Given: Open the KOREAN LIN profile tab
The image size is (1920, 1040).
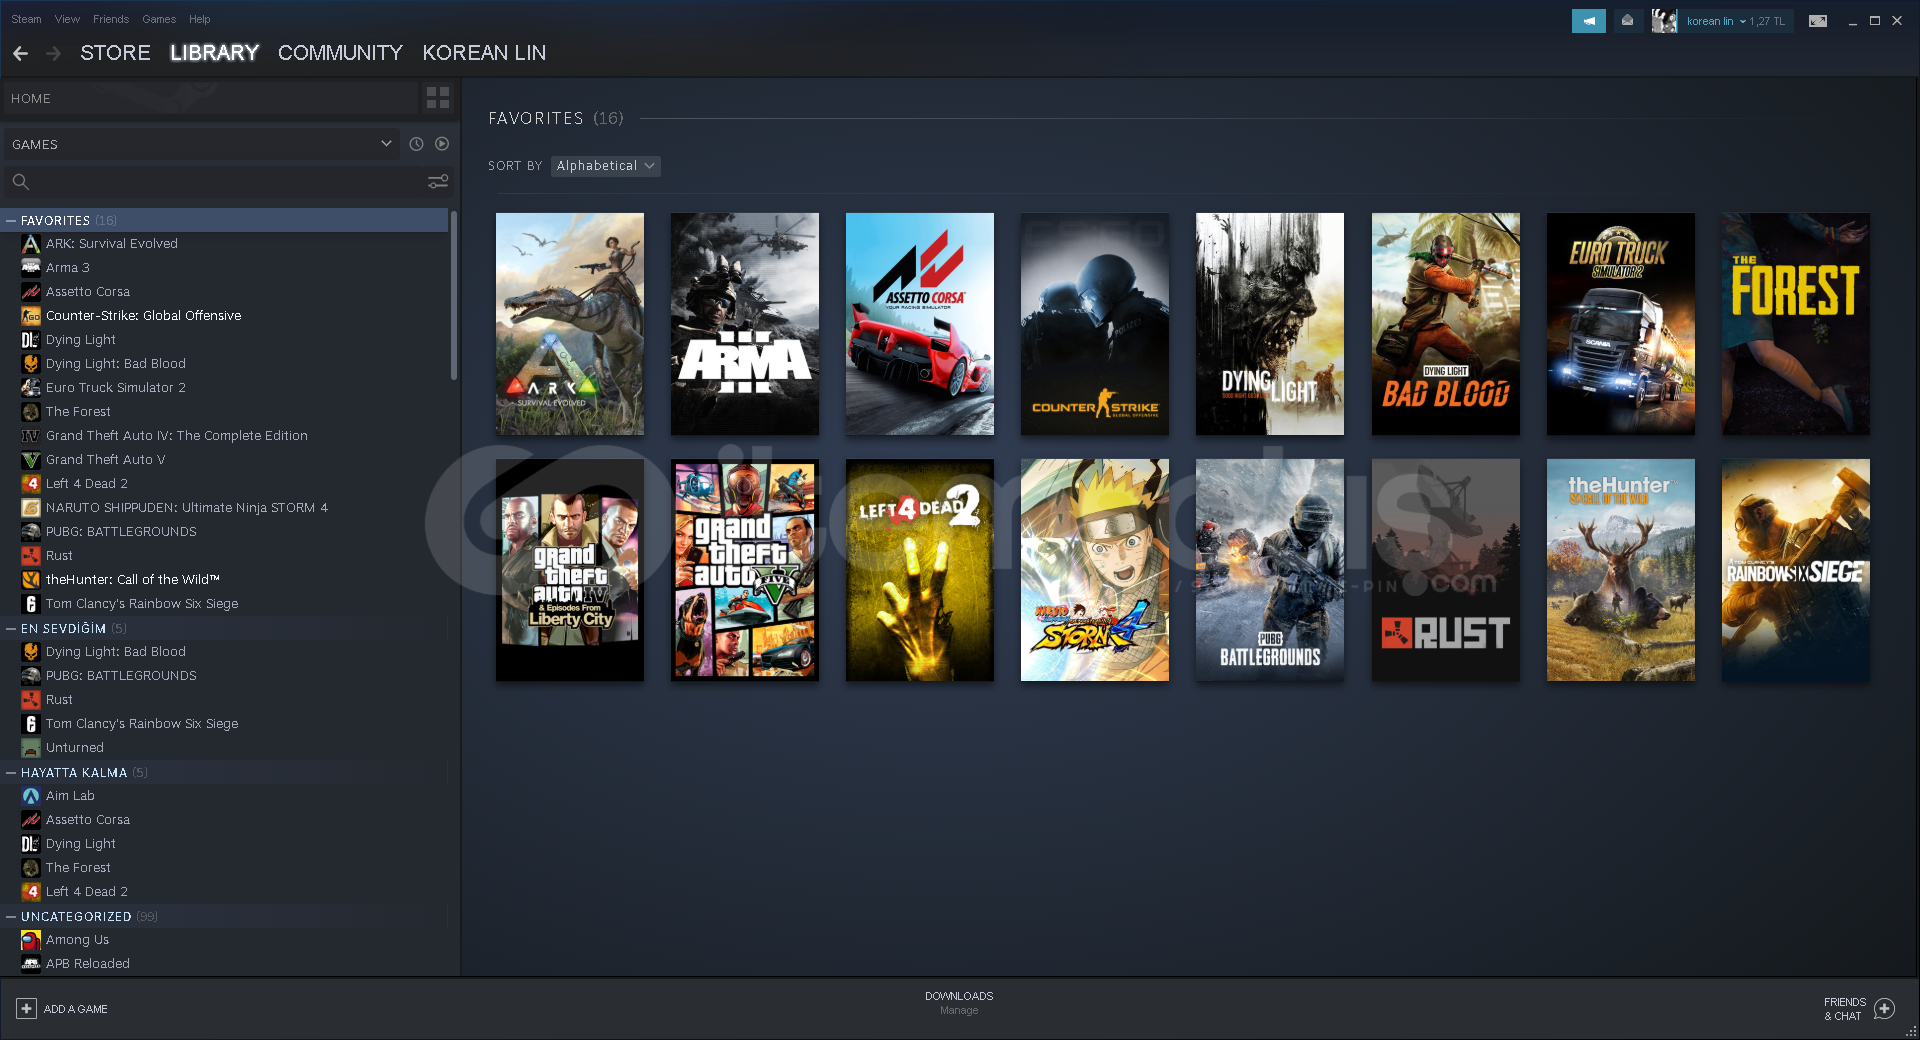Looking at the screenshot, I should pos(484,53).
